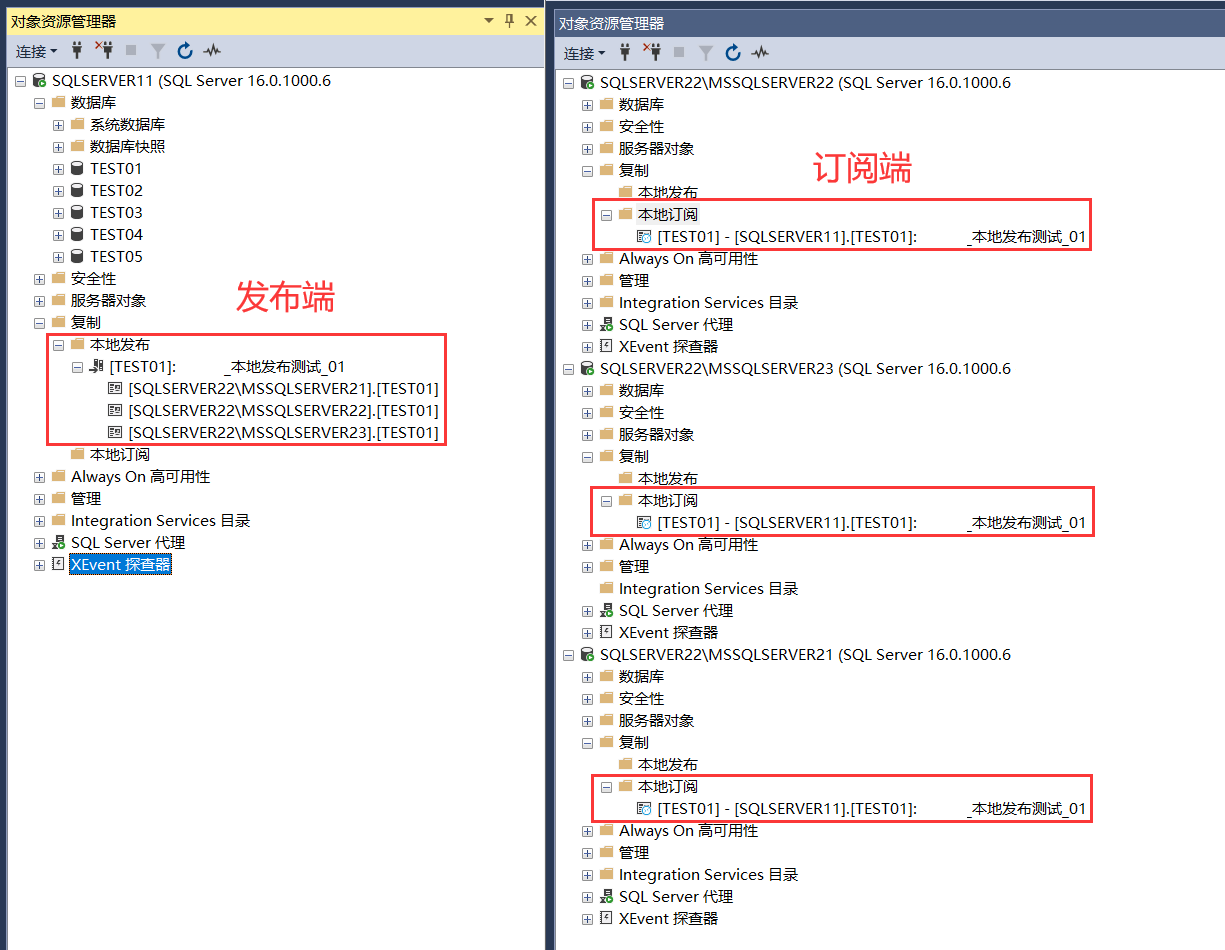Refresh the SQLSERVER11 Object Explorer panel
This screenshot has width=1225, height=950.
click(185, 50)
